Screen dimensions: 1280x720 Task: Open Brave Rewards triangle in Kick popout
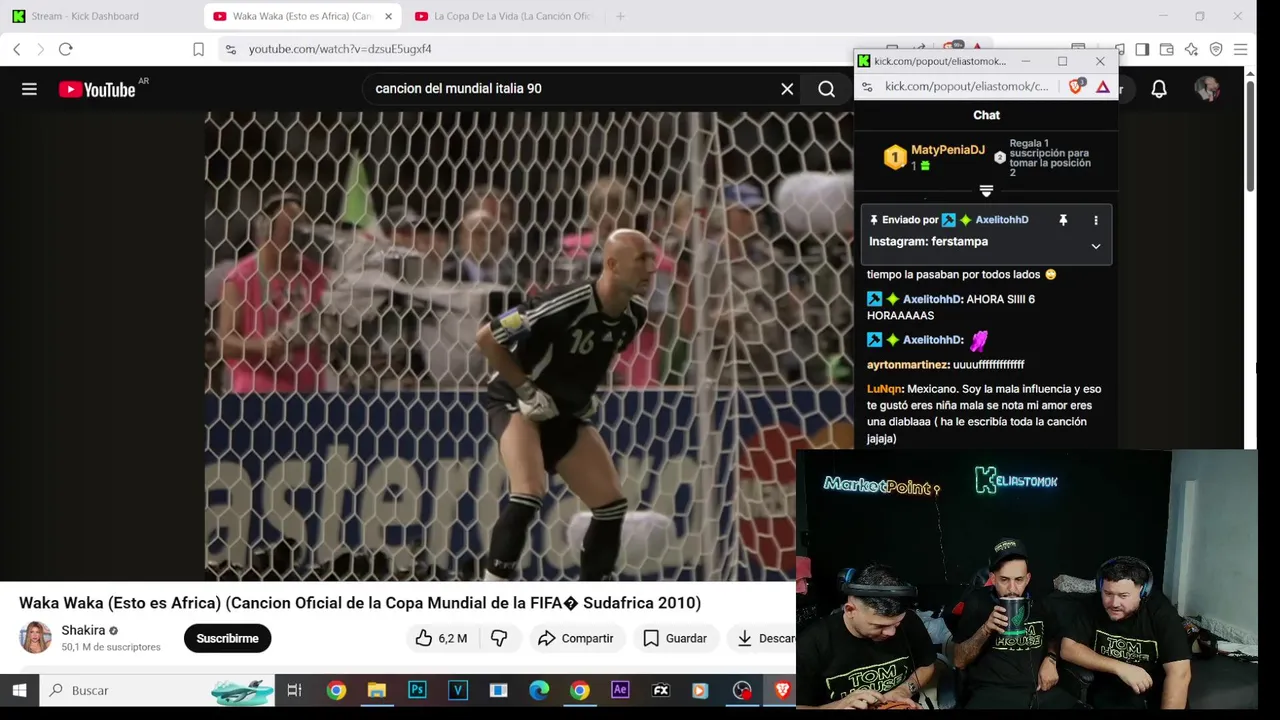coord(1102,87)
